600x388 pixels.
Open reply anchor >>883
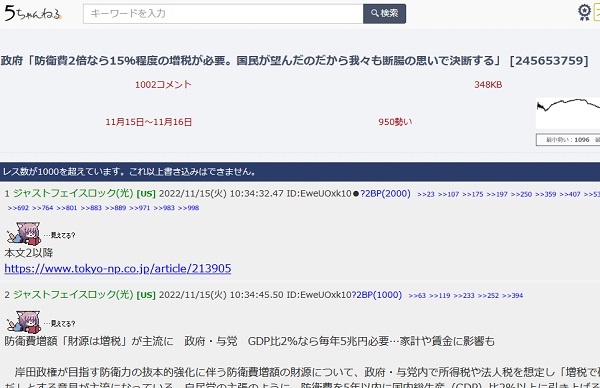(x=91, y=208)
